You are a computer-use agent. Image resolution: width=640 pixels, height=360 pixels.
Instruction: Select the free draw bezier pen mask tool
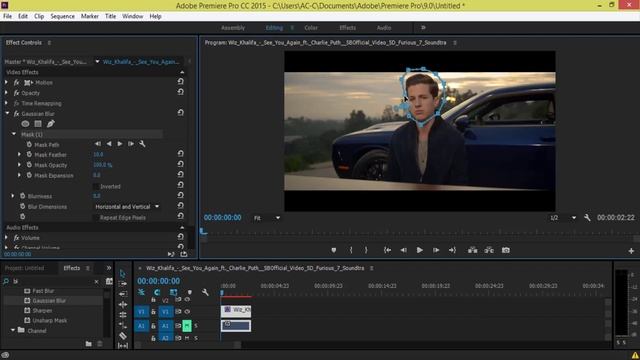pos(51,124)
